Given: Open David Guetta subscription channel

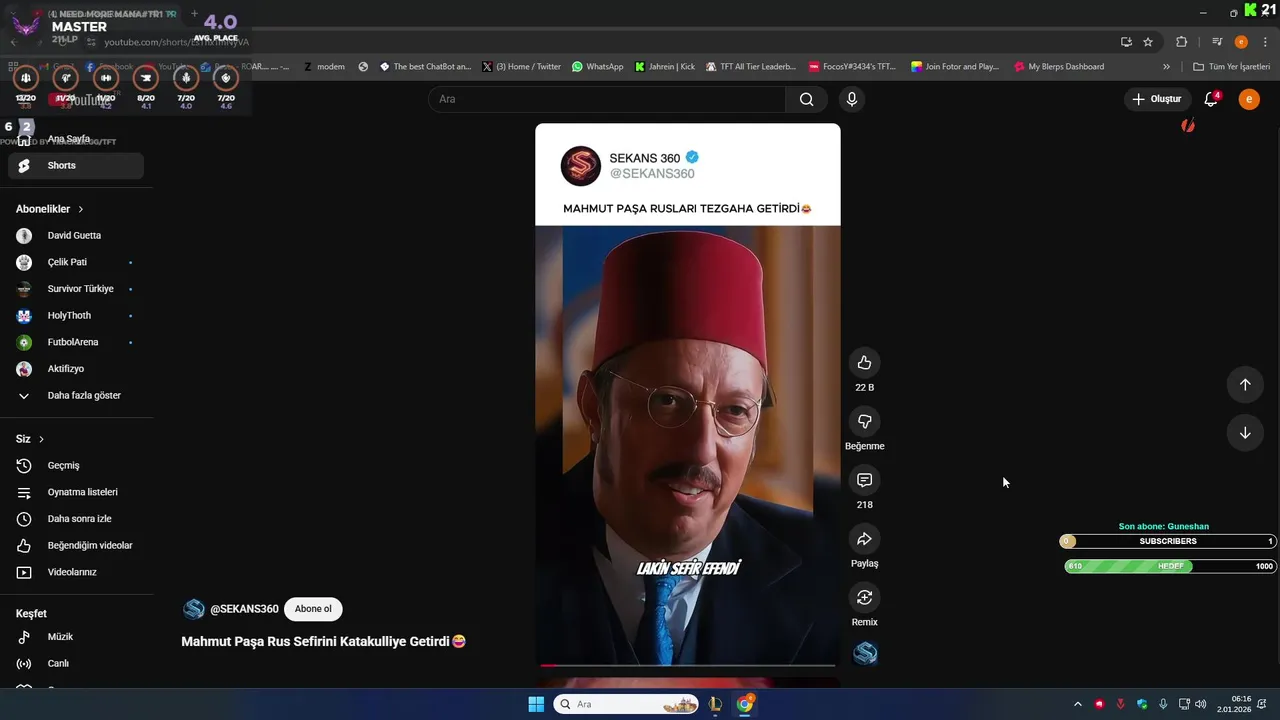Looking at the screenshot, I should tap(76, 236).
